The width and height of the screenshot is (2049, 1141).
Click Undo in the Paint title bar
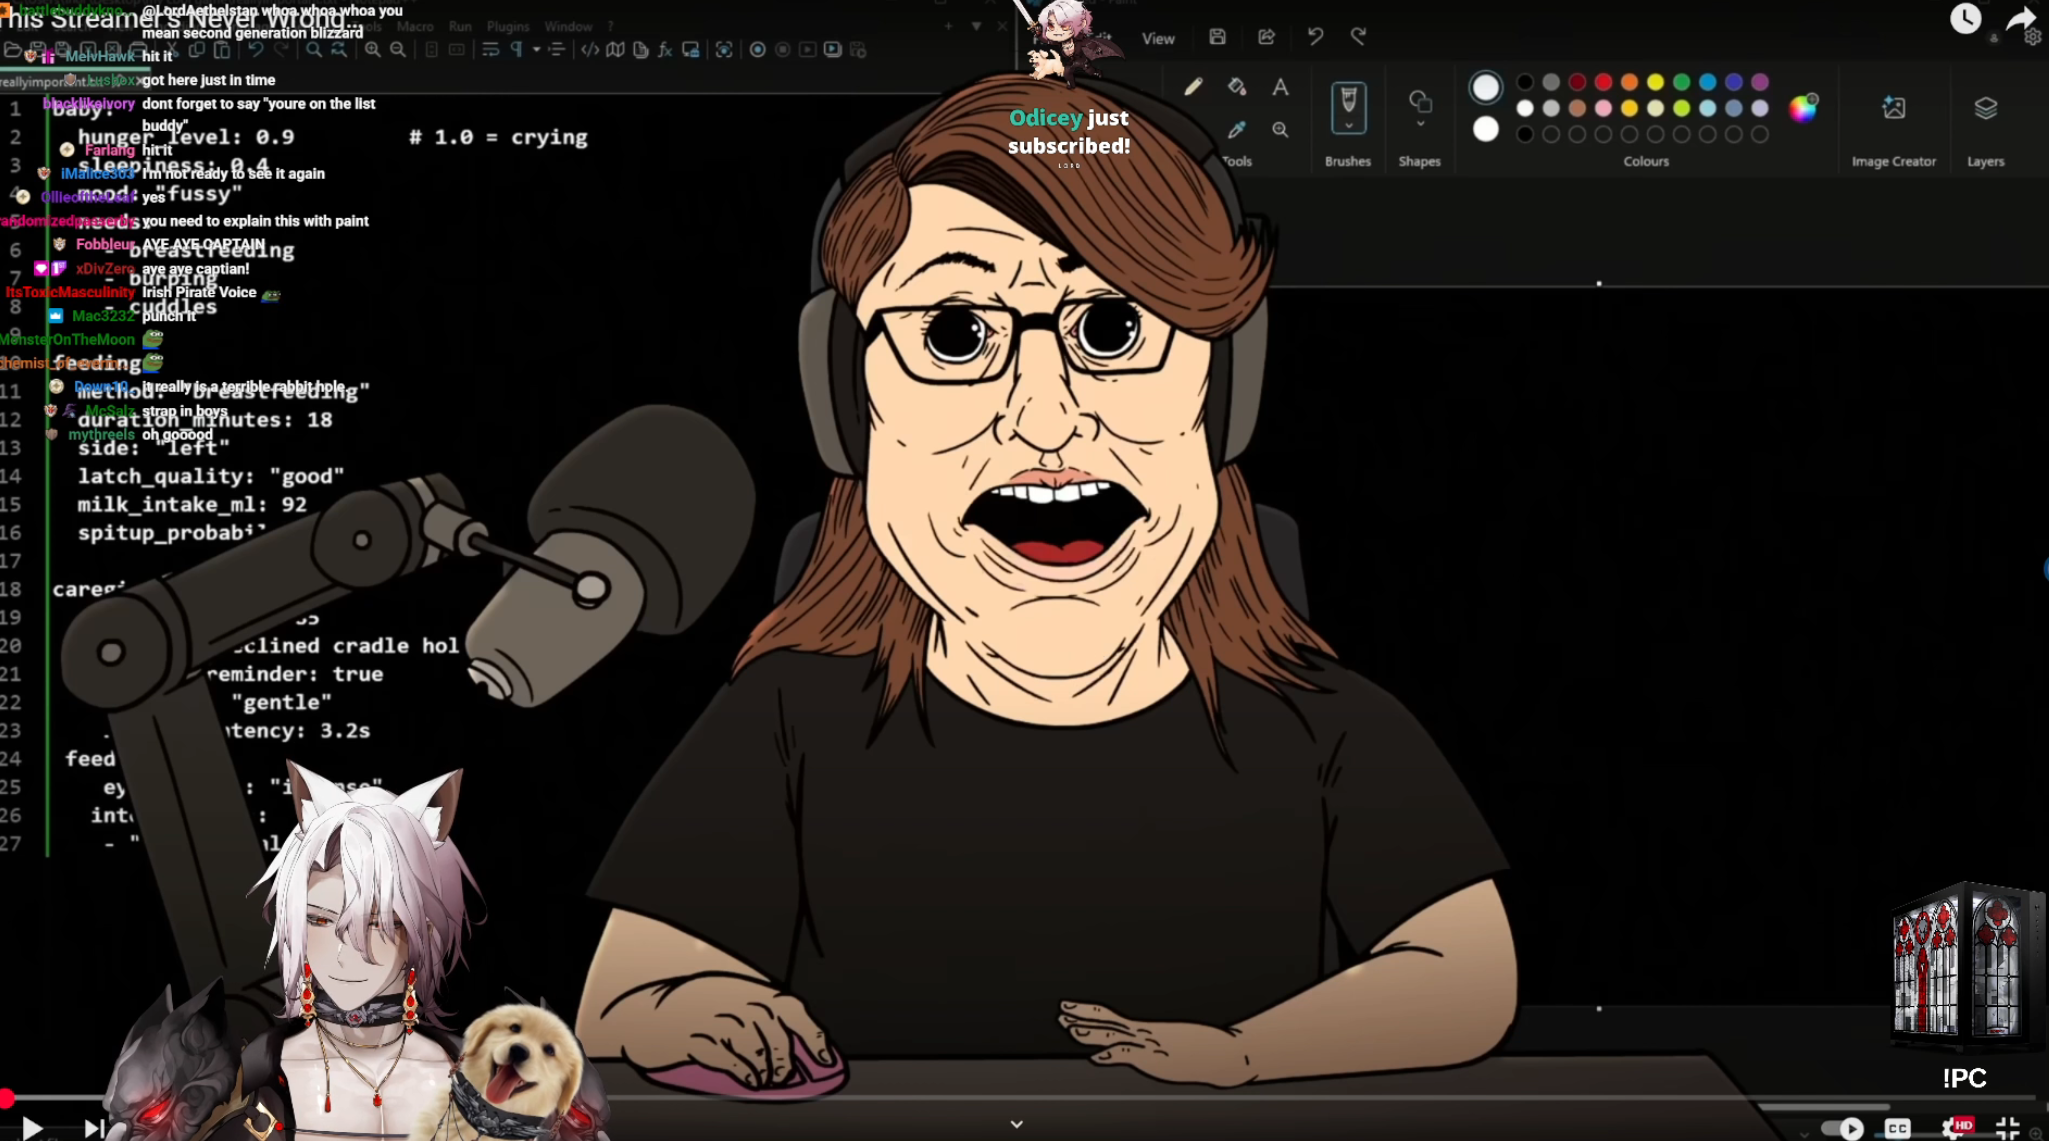pos(1315,37)
